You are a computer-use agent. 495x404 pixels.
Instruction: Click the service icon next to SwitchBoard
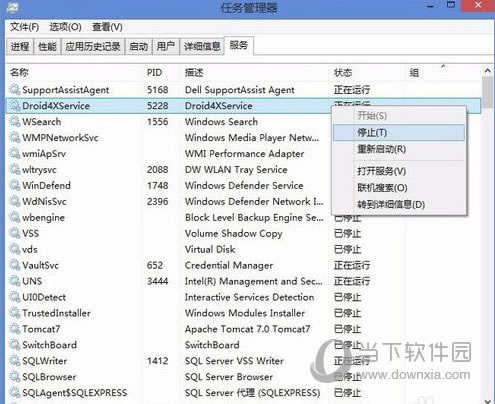(14, 345)
